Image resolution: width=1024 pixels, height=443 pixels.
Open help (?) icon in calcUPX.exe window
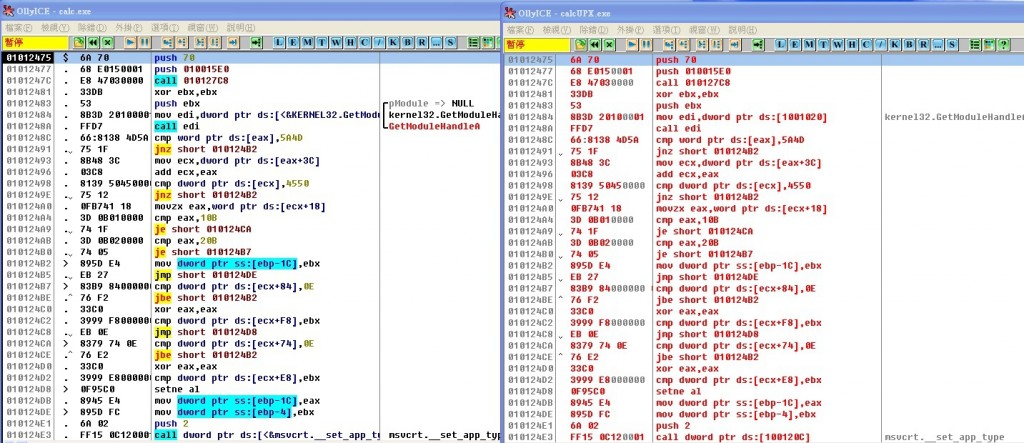click(x=1004, y=44)
